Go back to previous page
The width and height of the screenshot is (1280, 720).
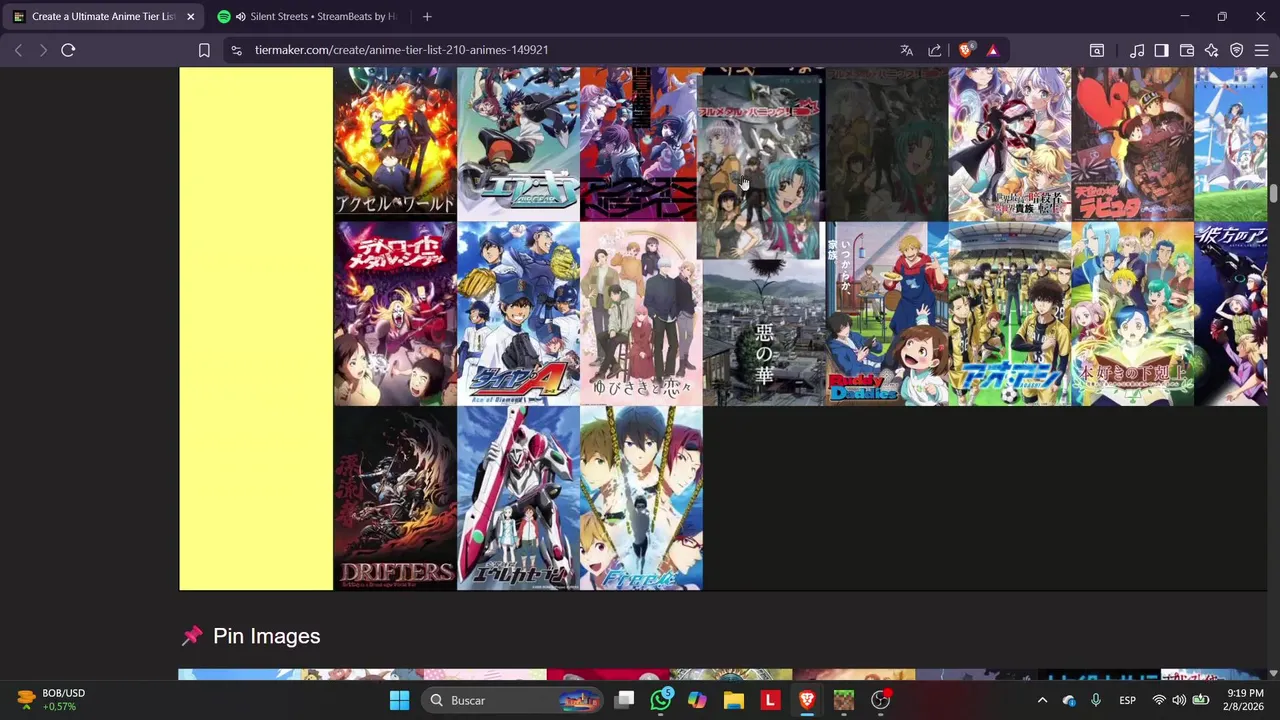pyautogui.click(x=18, y=50)
